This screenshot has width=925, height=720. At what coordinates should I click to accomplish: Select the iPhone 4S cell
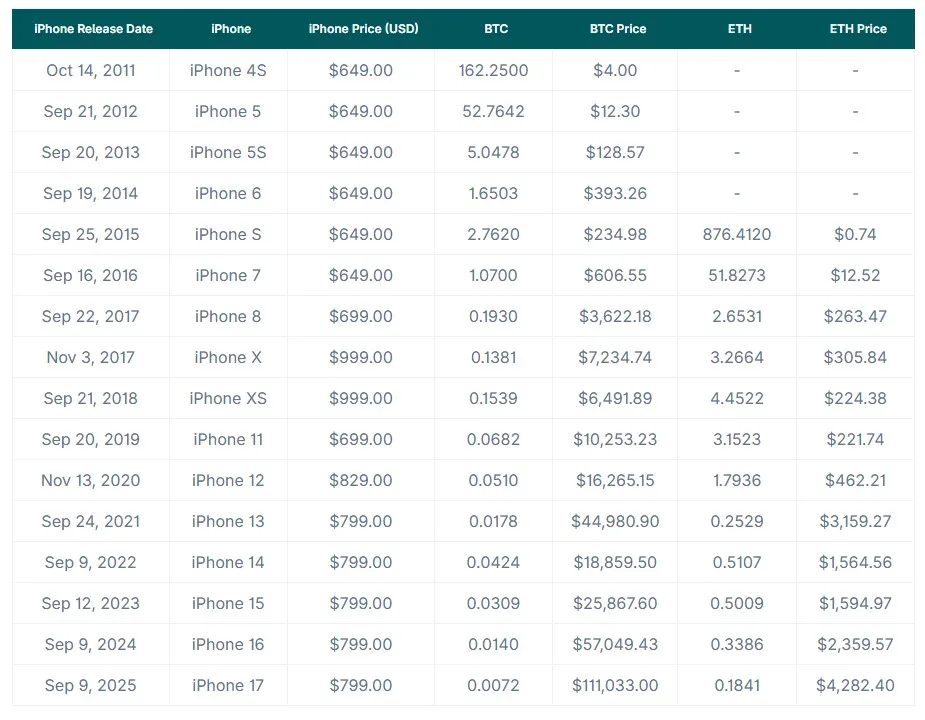point(228,70)
